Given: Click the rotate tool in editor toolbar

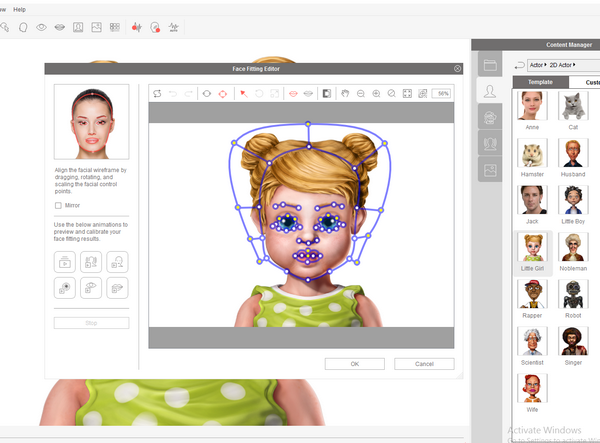Looking at the screenshot, I should 259,93.
